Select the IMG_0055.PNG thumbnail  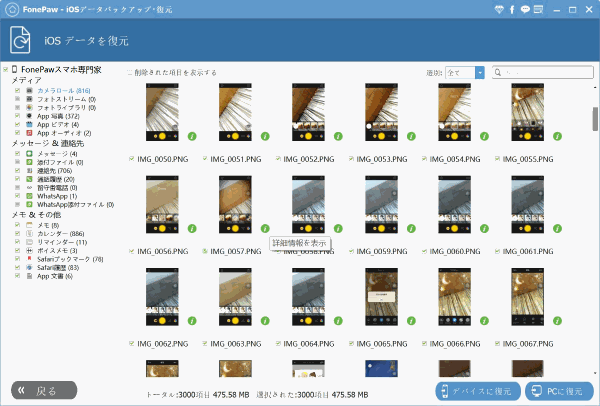527,112
